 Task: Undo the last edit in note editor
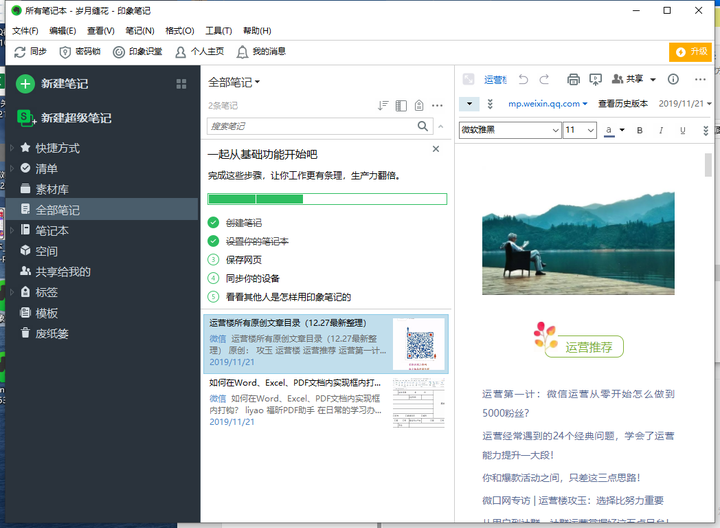click(523, 79)
